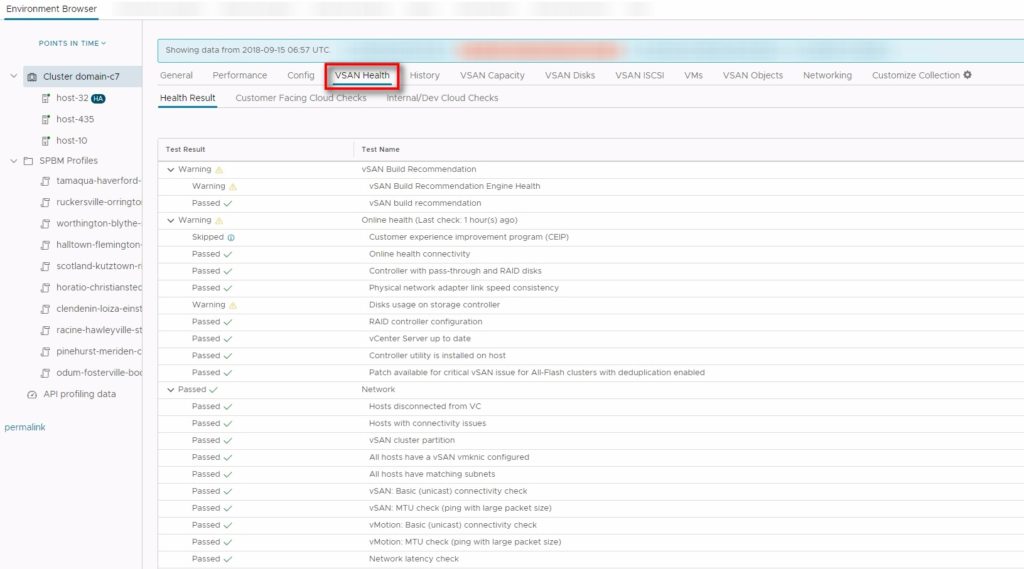The image size is (1024, 569).
Task: Click the API profiling data icon
Action: pos(32,394)
